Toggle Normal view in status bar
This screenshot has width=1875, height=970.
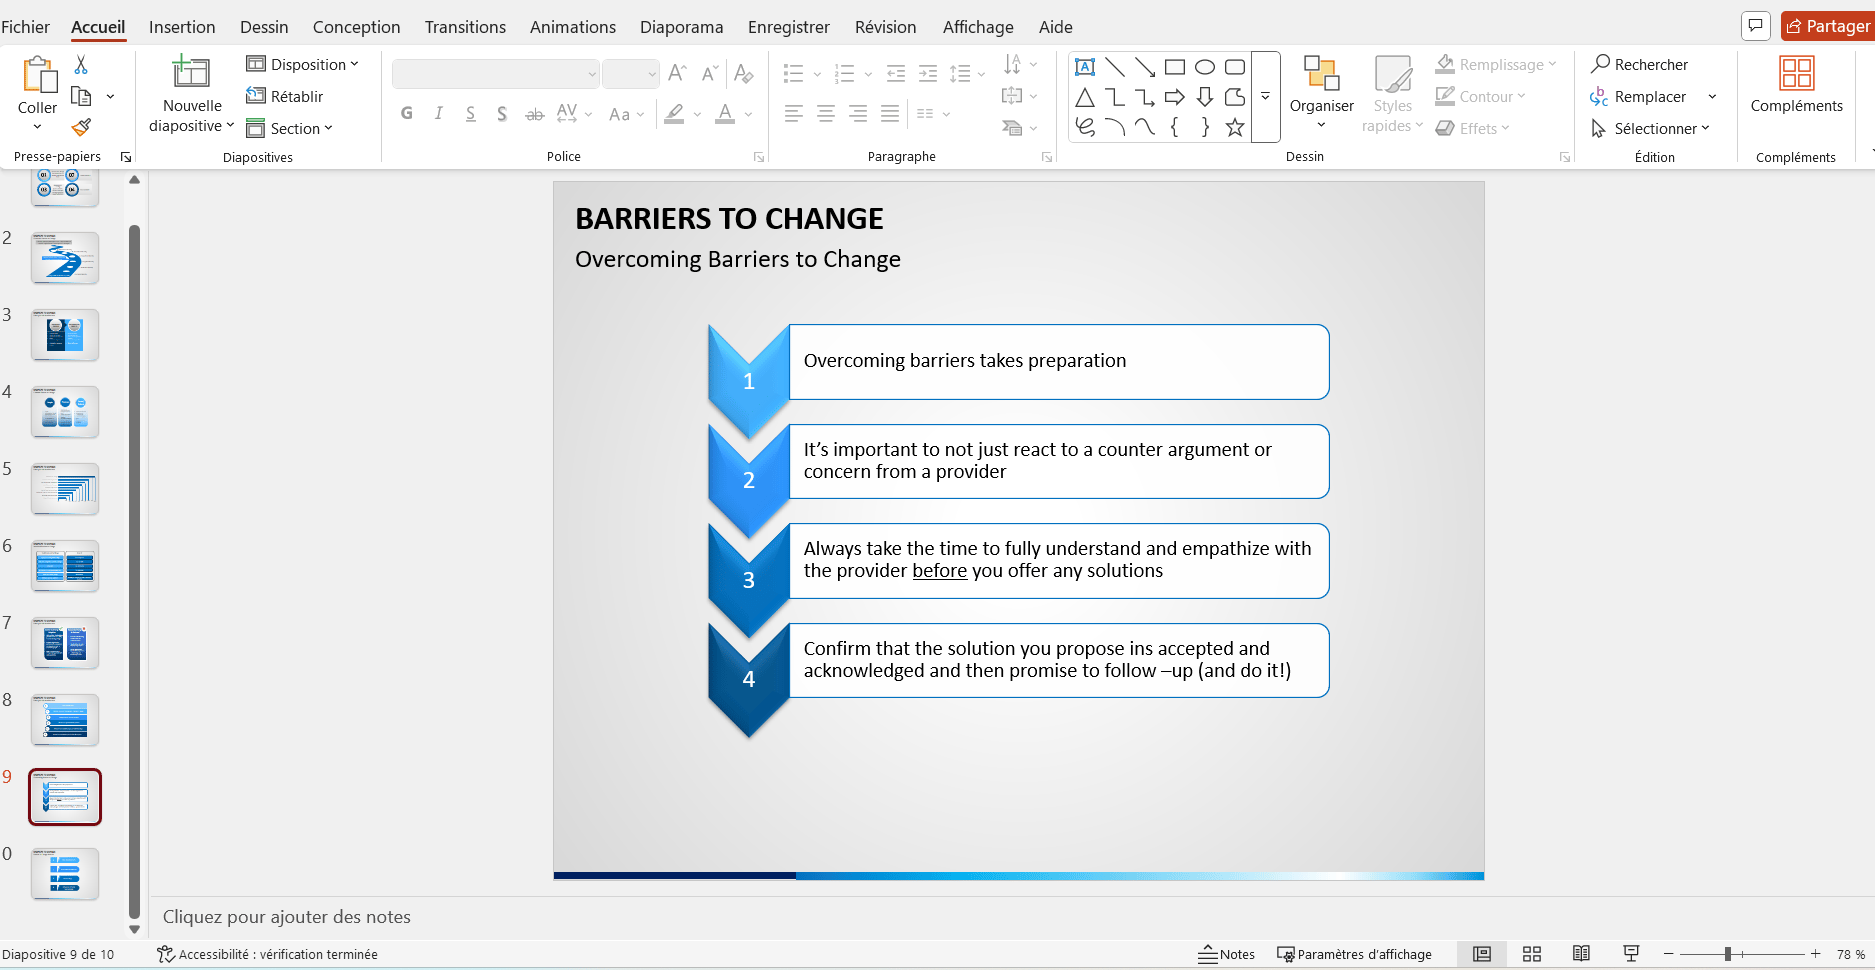(x=1482, y=954)
